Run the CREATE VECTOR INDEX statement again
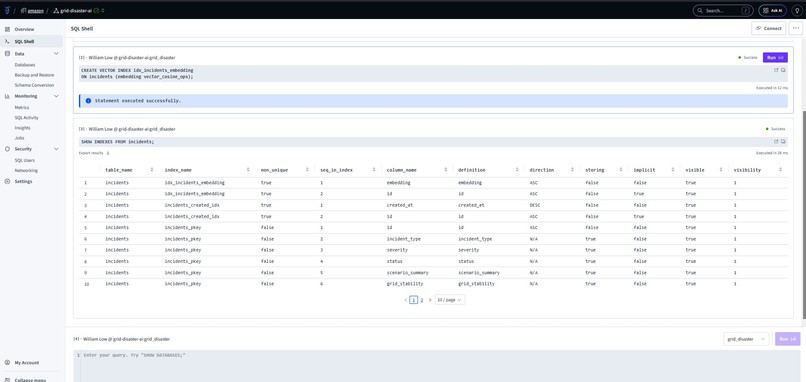This screenshot has height=382, width=806. click(x=775, y=58)
